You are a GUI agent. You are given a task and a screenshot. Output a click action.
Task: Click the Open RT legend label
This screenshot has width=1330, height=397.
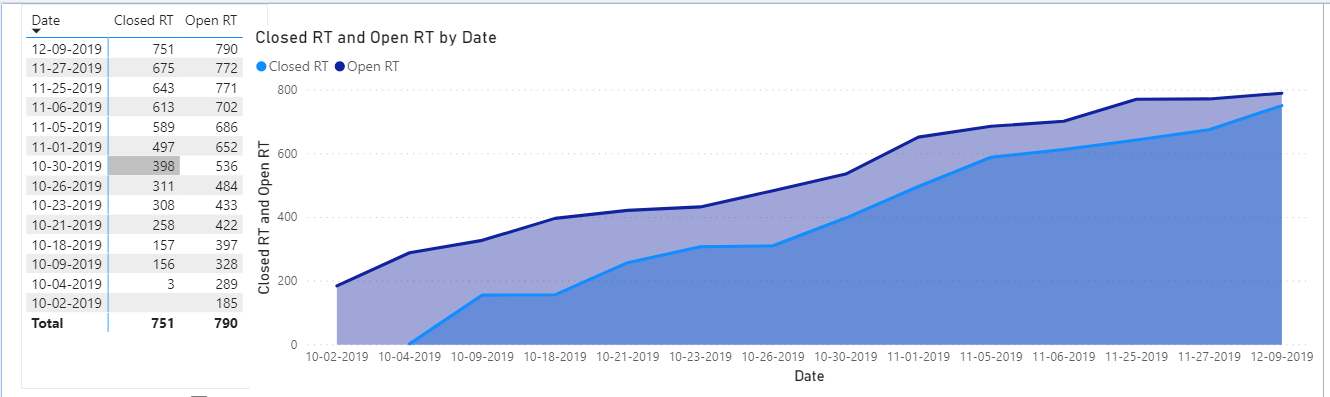[x=372, y=67]
